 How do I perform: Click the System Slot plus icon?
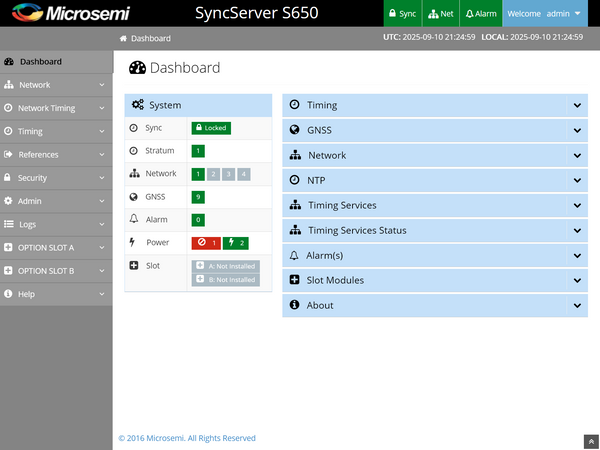(x=134, y=265)
